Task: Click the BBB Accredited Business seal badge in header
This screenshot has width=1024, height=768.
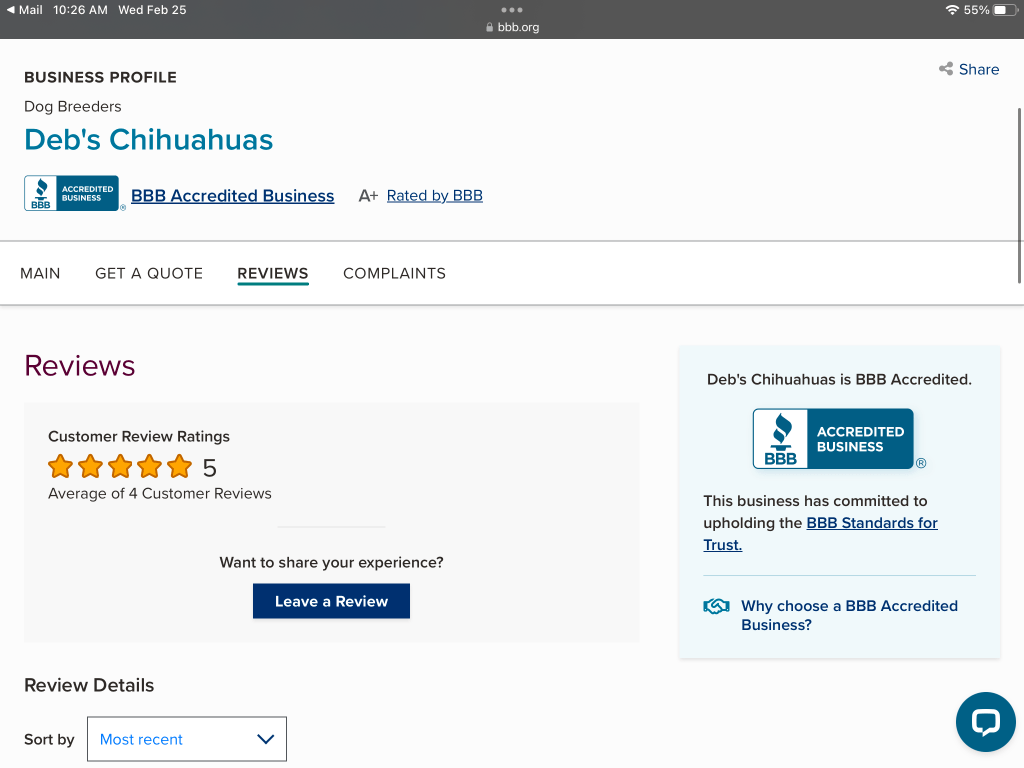Action: (x=72, y=194)
